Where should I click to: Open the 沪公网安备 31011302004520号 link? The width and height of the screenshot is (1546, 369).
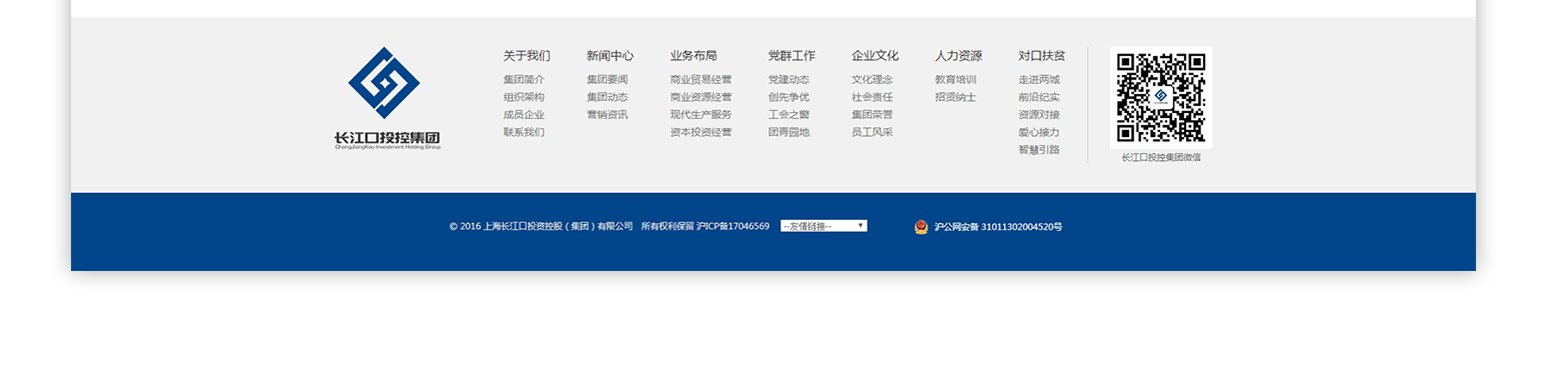(998, 227)
